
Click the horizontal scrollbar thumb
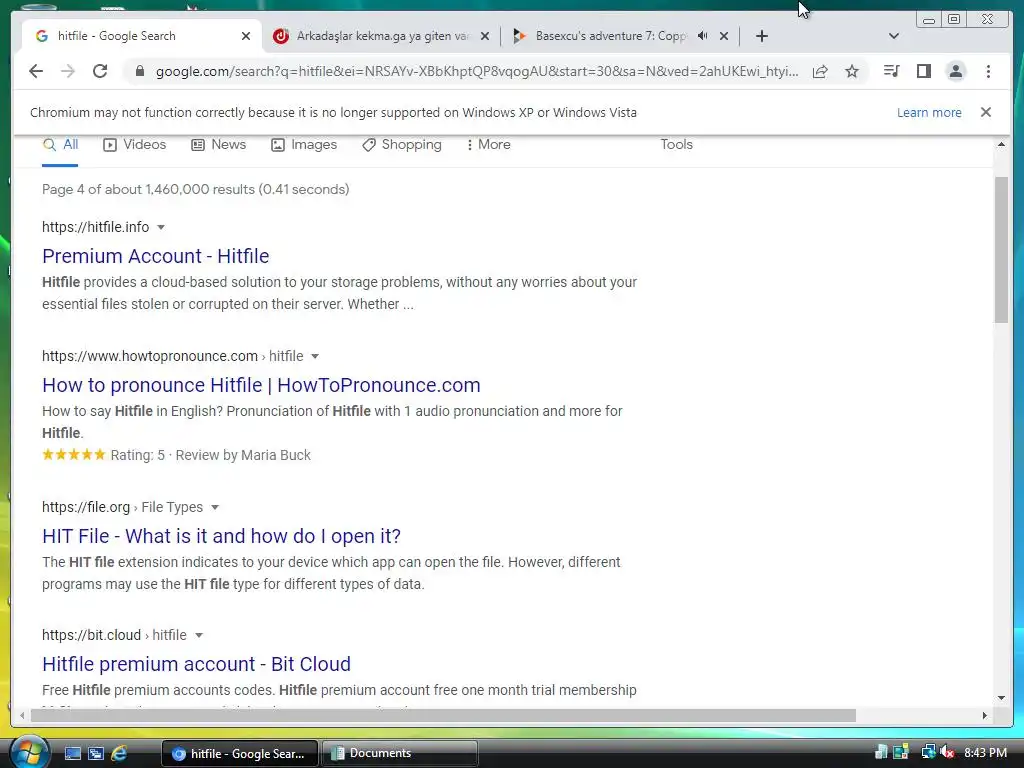(443, 716)
